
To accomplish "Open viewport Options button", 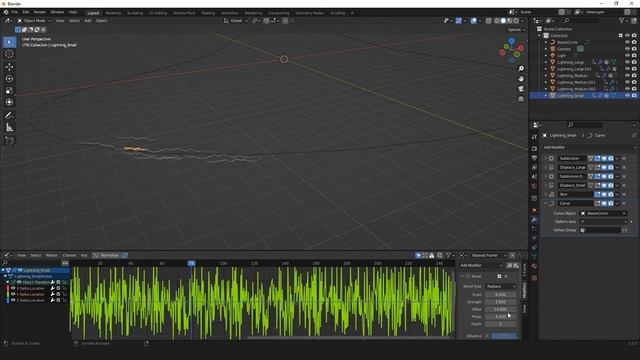I will tap(516, 30).
